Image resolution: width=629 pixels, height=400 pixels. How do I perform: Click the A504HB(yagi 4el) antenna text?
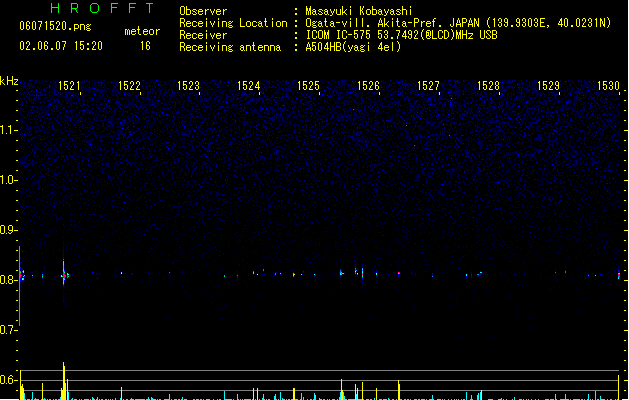pyautogui.click(x=353, y=47)
